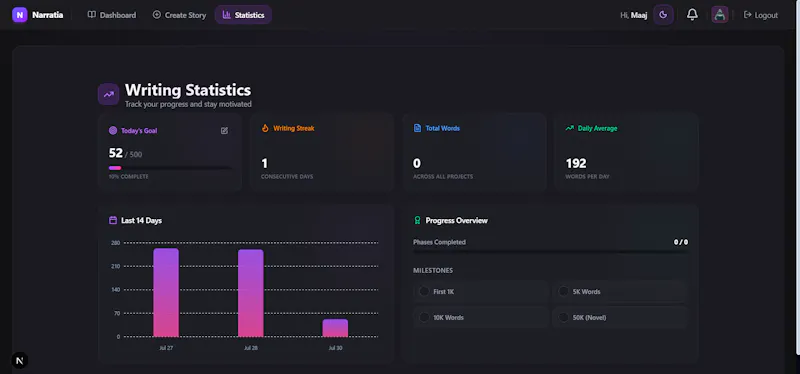Click the 192 daily average value
Image resolution: width=800 pixels, height=374 pixels.
click(x=576, y=163)
